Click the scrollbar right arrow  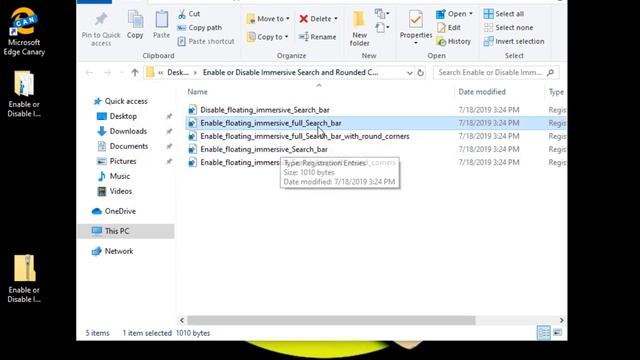[x=562, y=320]
